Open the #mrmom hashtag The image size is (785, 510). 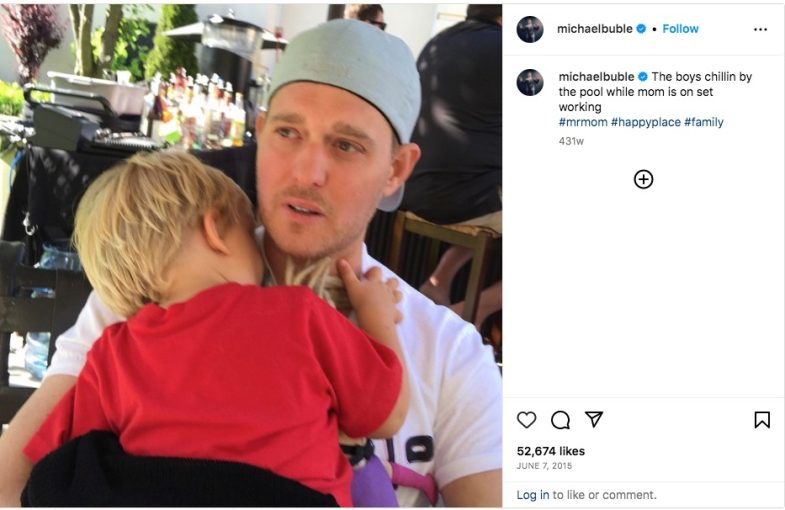tap(583, 122)
